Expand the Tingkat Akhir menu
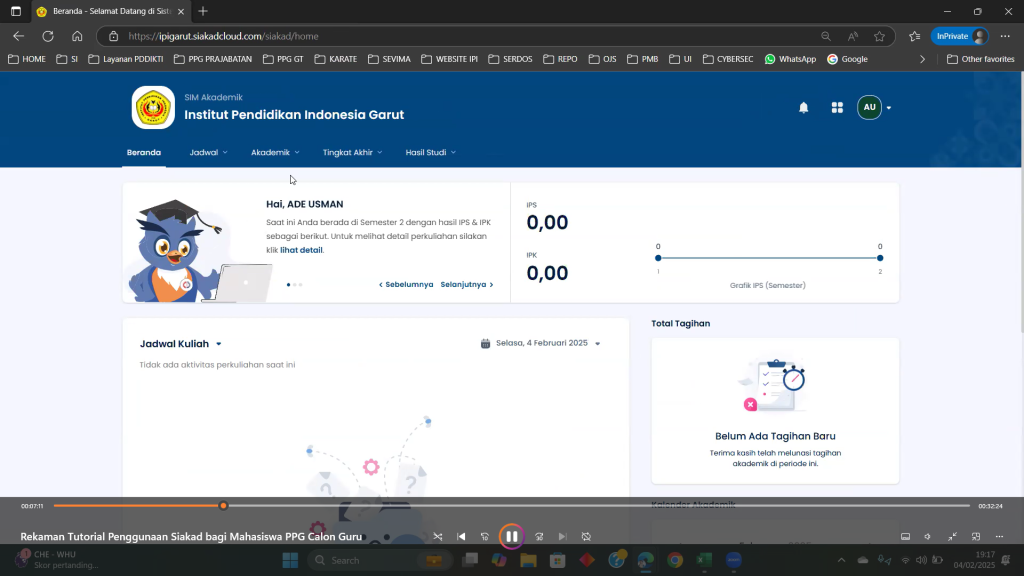This screenshot has width=1024, height=576. point(352,152)
